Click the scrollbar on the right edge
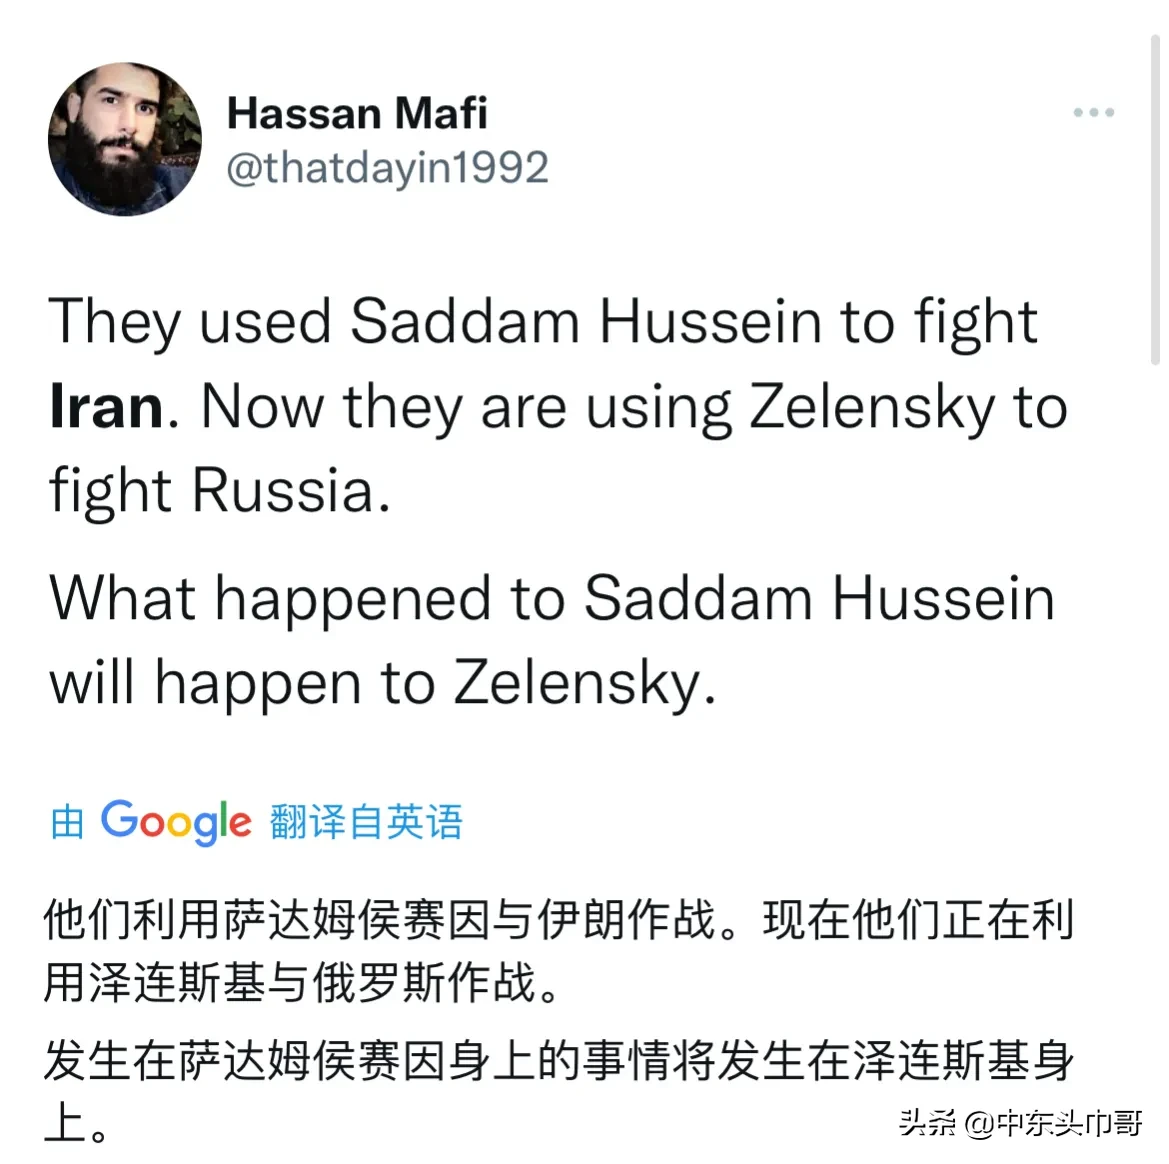 [1155, 200]
